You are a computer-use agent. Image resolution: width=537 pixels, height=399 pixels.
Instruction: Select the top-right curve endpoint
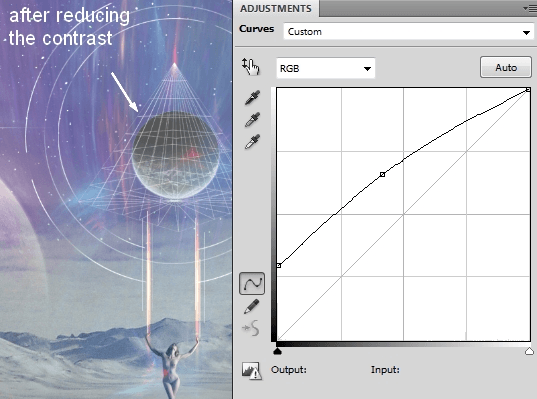click(x=528, y=90)
